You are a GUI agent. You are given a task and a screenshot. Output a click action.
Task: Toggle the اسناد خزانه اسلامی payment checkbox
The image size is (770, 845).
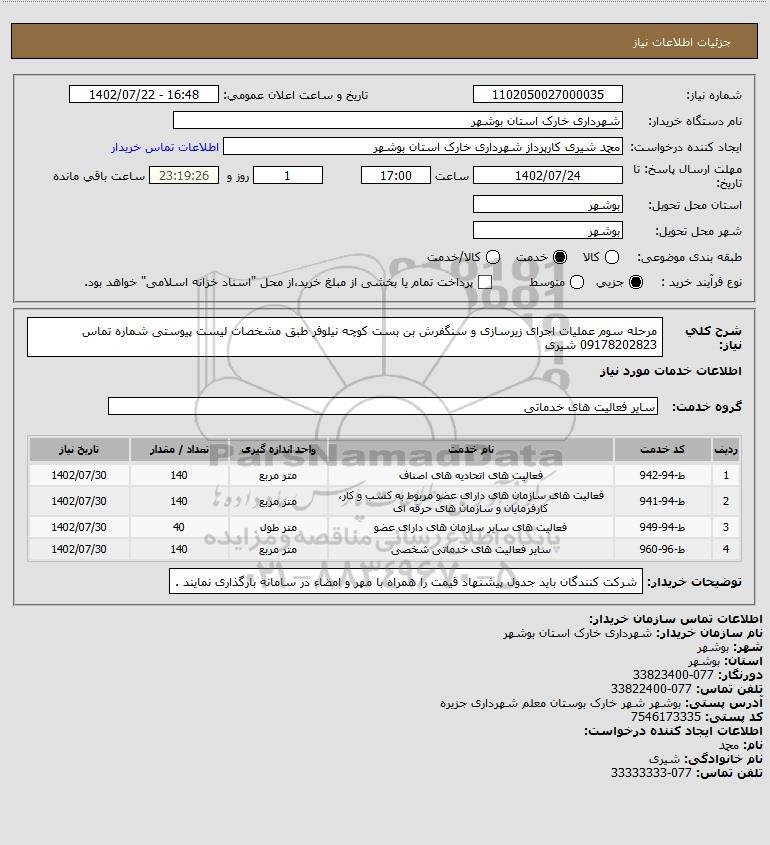click(485, 282)
